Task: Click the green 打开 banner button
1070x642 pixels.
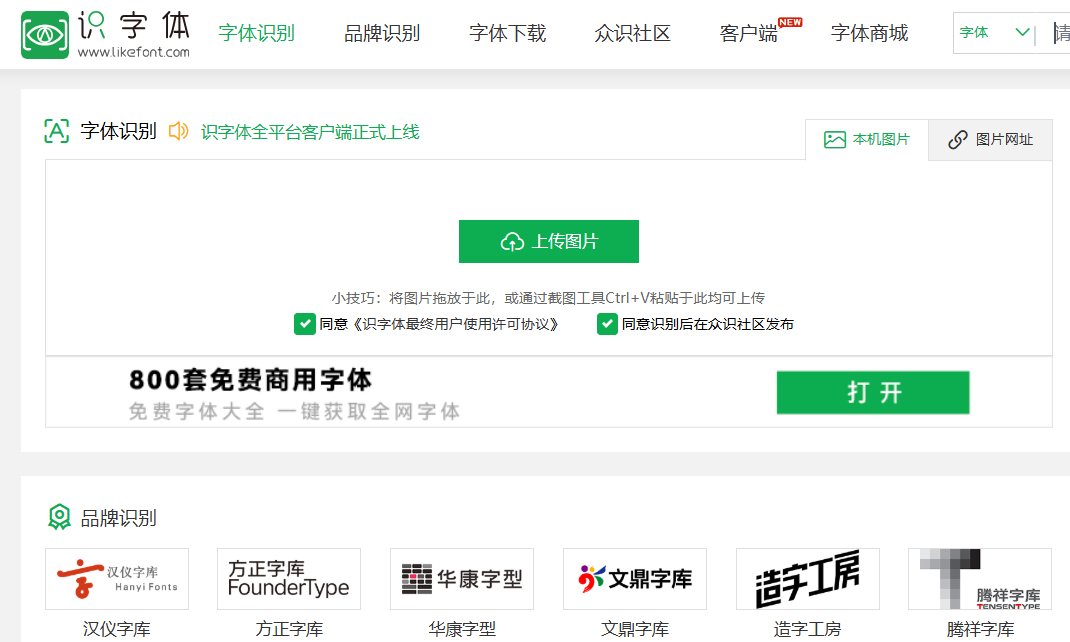Action: [x=873, y=393]
